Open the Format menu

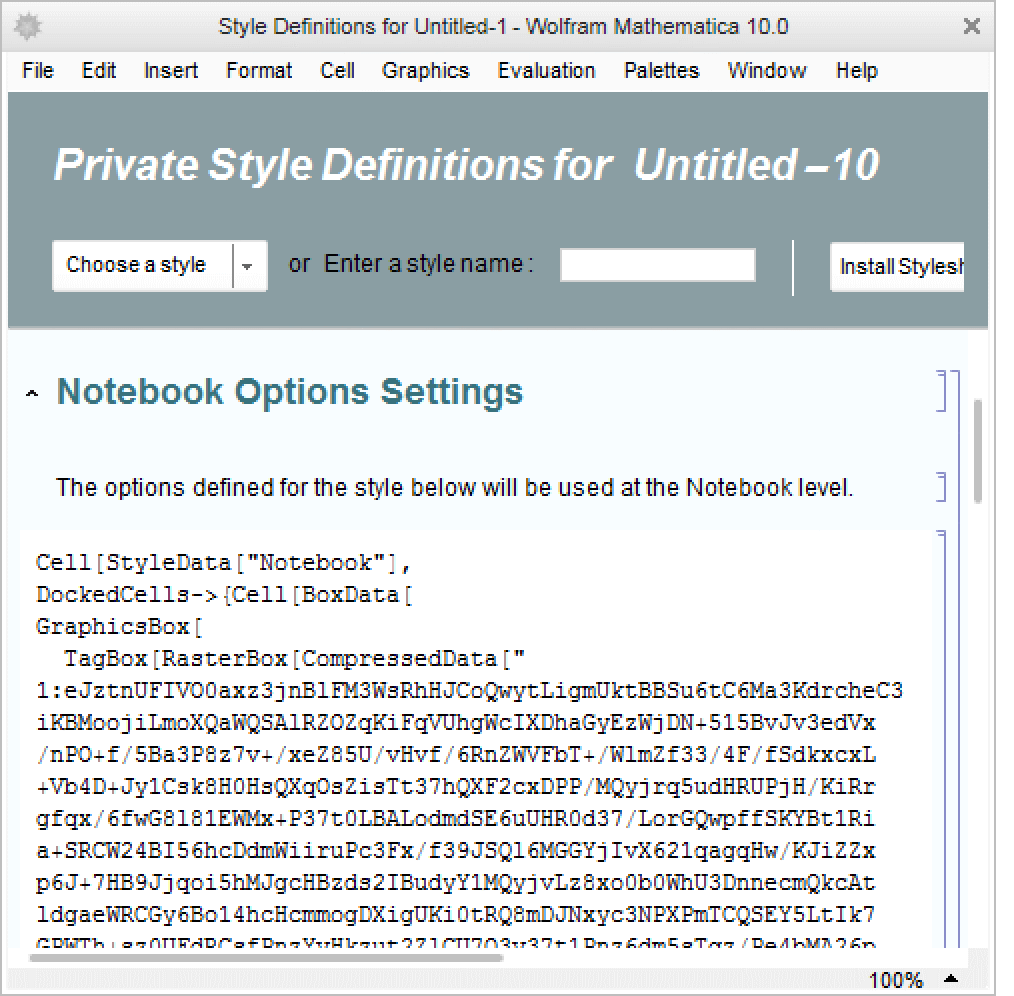point(259,71)
